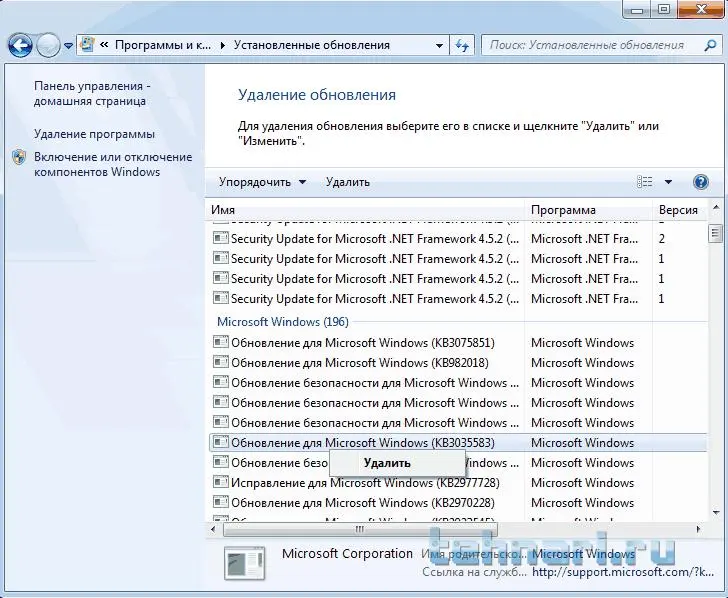Viewport: 728px width, 598px height.
Task: Click the Control Panel icon in the address bar
Action: tap(87, 45)
